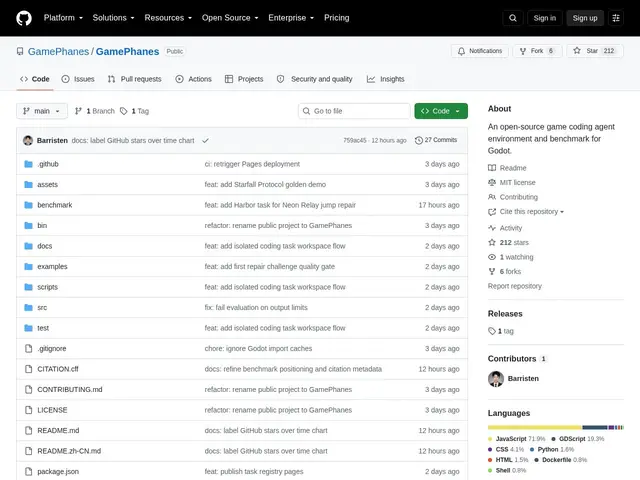Click the LICENSE file icon
Image resolution: width=640 pixels, height=480 pixels.
pyautogui.click(x=28, y=410)
